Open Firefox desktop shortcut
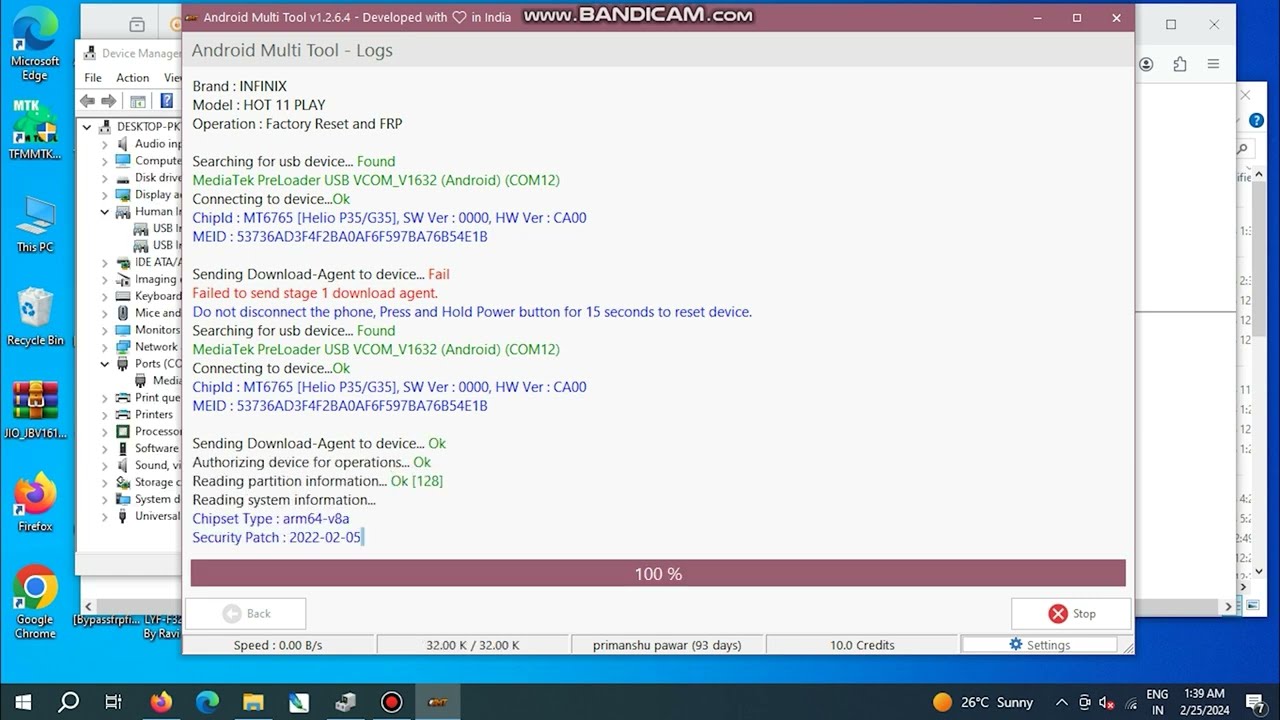The image size is (1280, 720). [35, 503]
